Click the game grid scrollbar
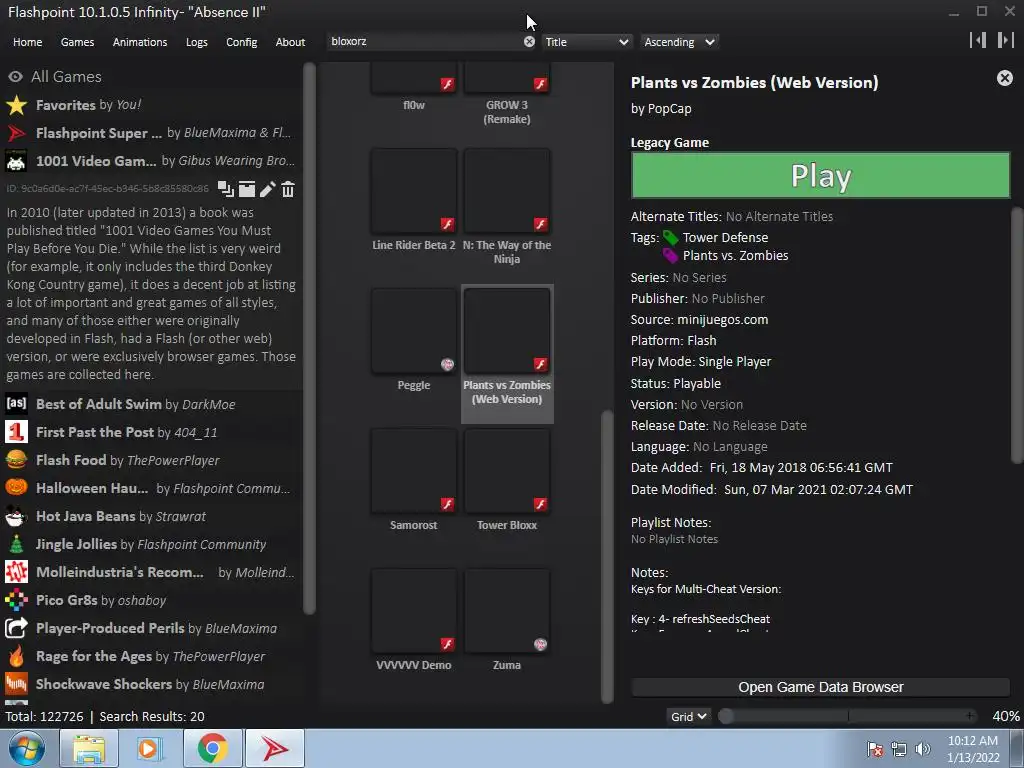The width and height of the screenshot is (1024, 768). click(x=607, y=556)
